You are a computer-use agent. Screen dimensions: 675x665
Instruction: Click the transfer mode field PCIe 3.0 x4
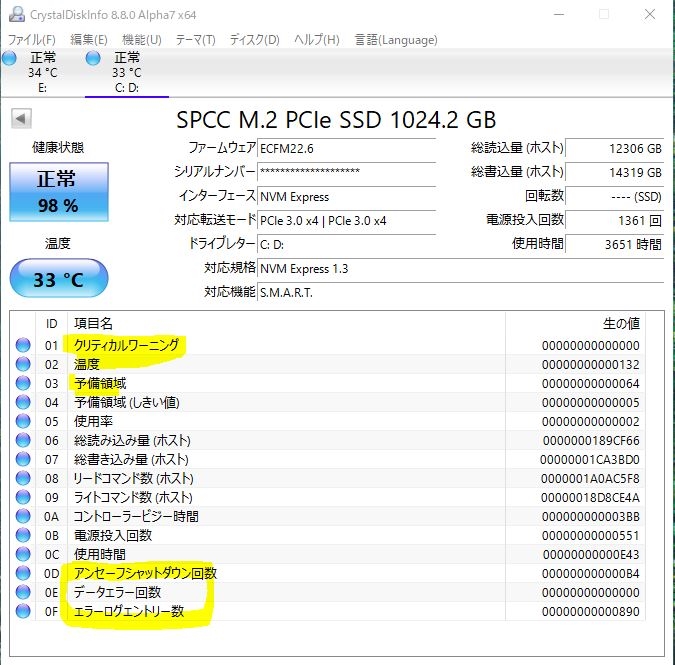pos(347,220)
